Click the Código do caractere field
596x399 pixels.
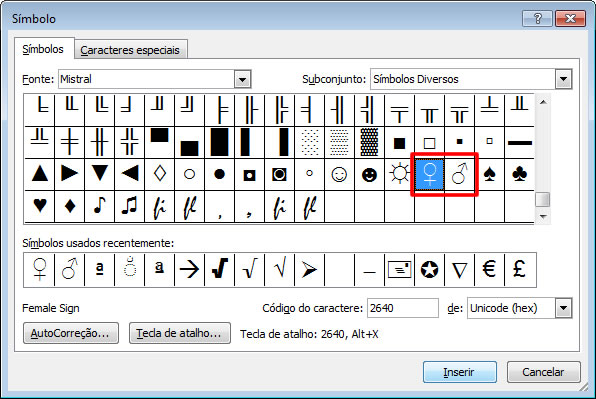tap(403, 308)
